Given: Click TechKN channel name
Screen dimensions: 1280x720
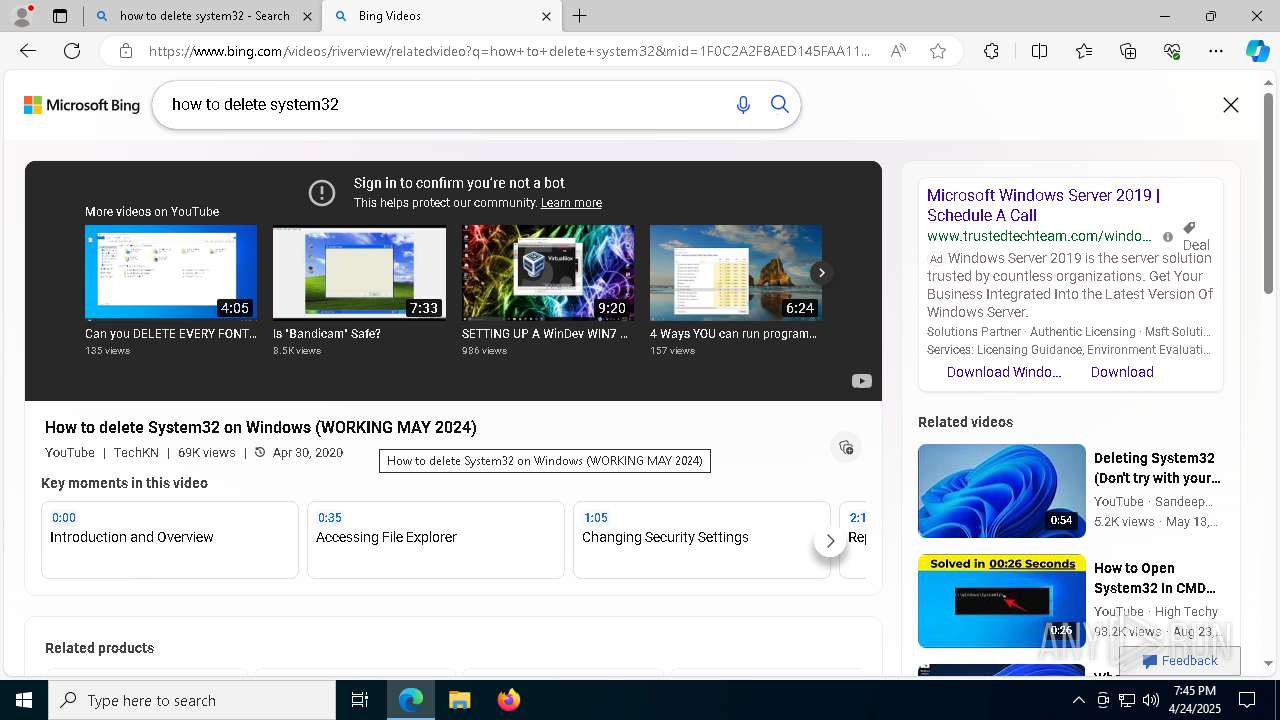Looking at the screenshot, I should (x=136, y=453).
